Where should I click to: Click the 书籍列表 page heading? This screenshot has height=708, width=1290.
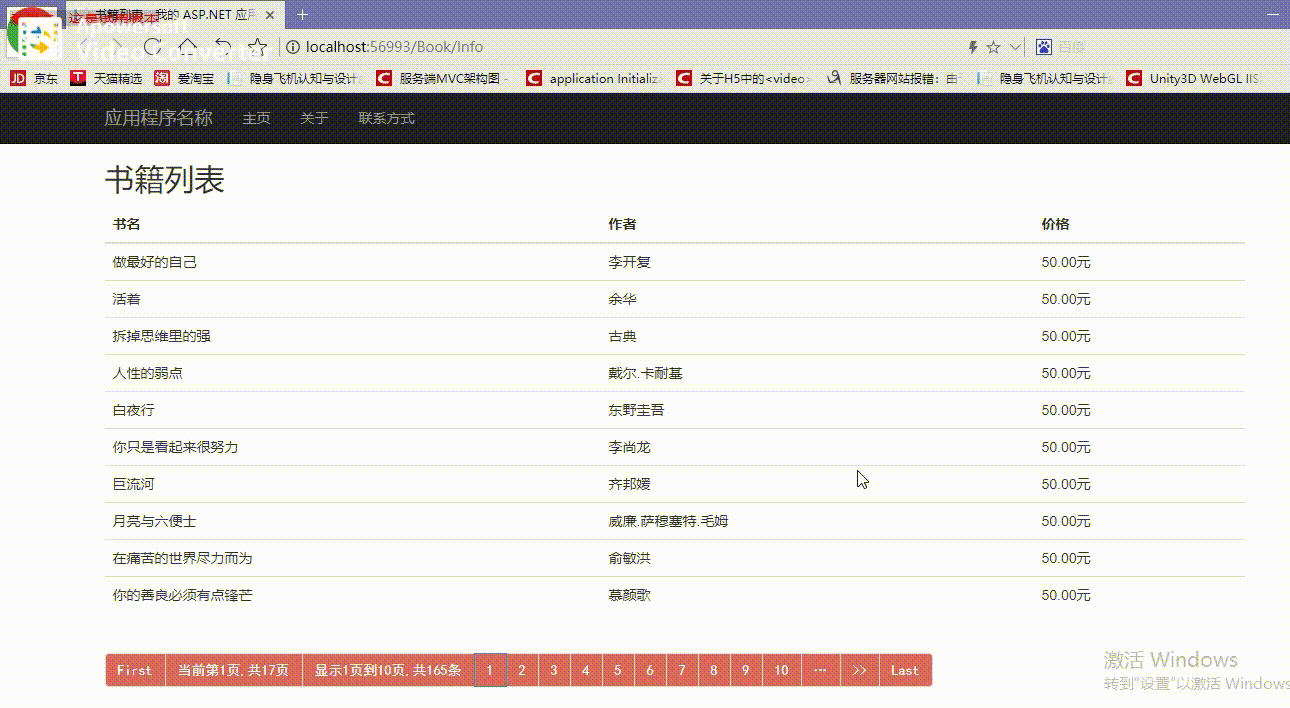[165, 180]
